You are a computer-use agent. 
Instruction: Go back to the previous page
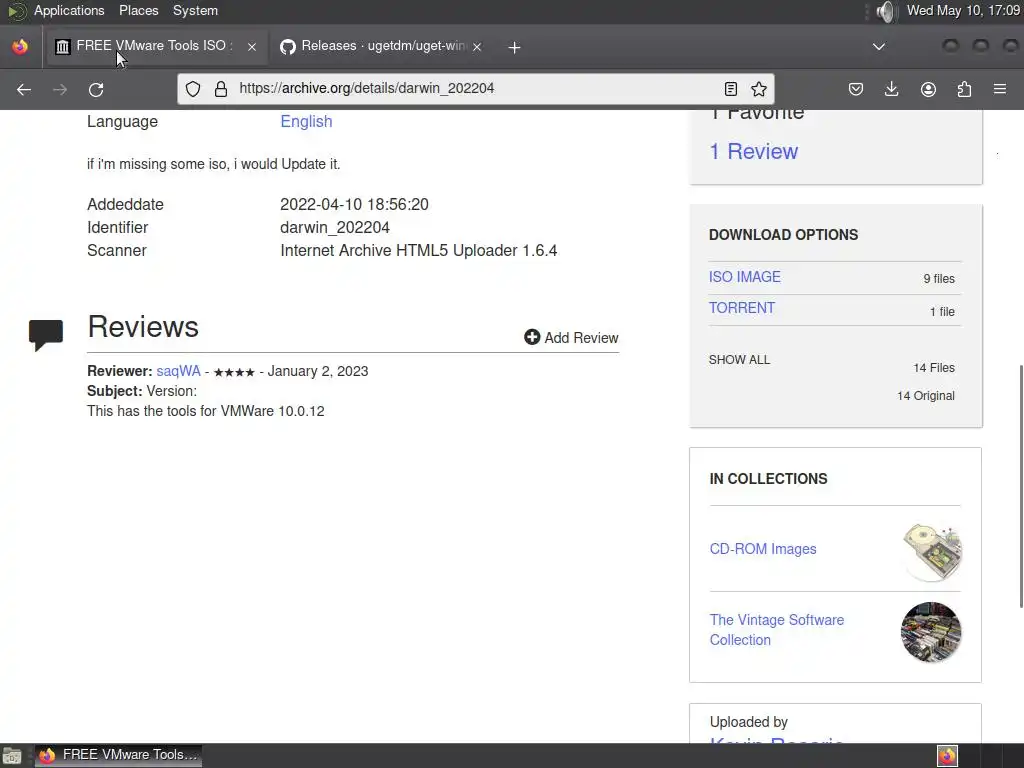(x=24, y=89)
